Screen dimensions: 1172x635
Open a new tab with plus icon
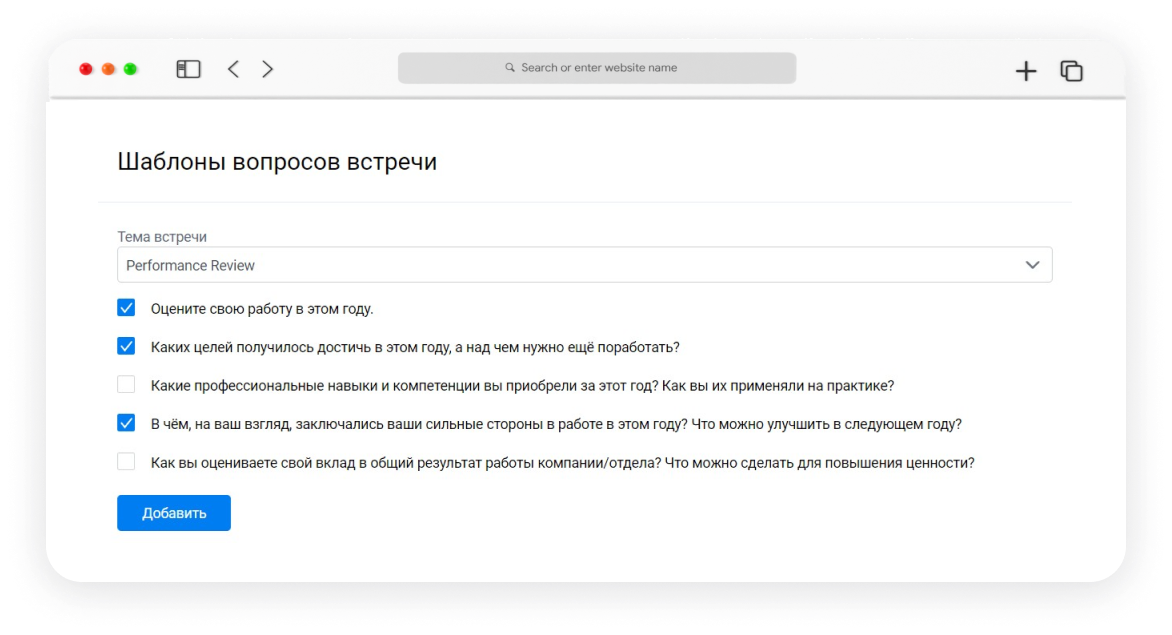[1026, 71]
